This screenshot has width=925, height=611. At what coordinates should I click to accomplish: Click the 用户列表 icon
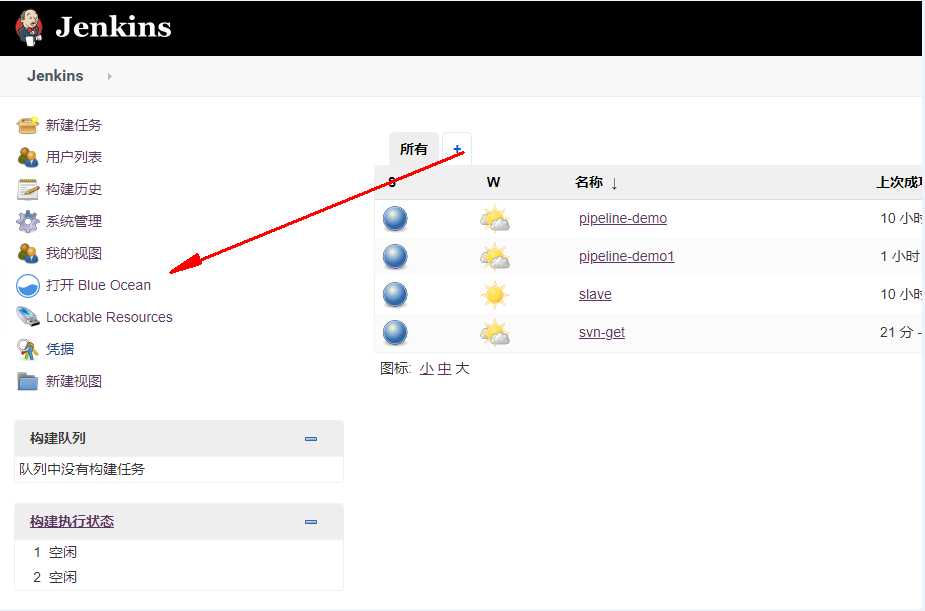pyautogui.click(x=27, y=157)
